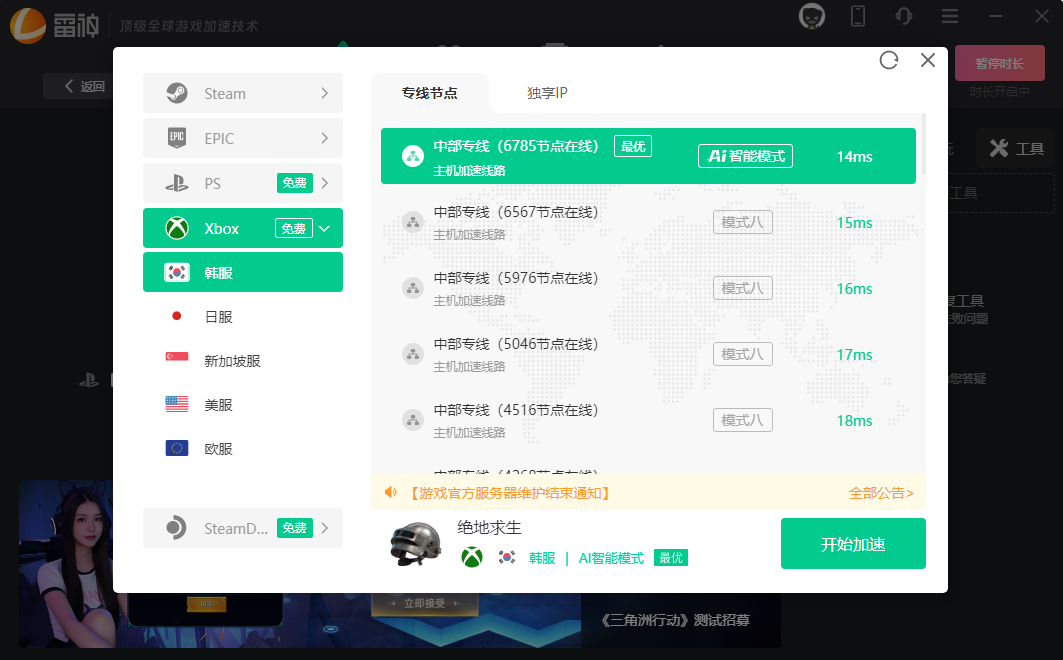
Task: Open the 游戏官方服务器维护结束通知 announcement
Action: point(509,493)
